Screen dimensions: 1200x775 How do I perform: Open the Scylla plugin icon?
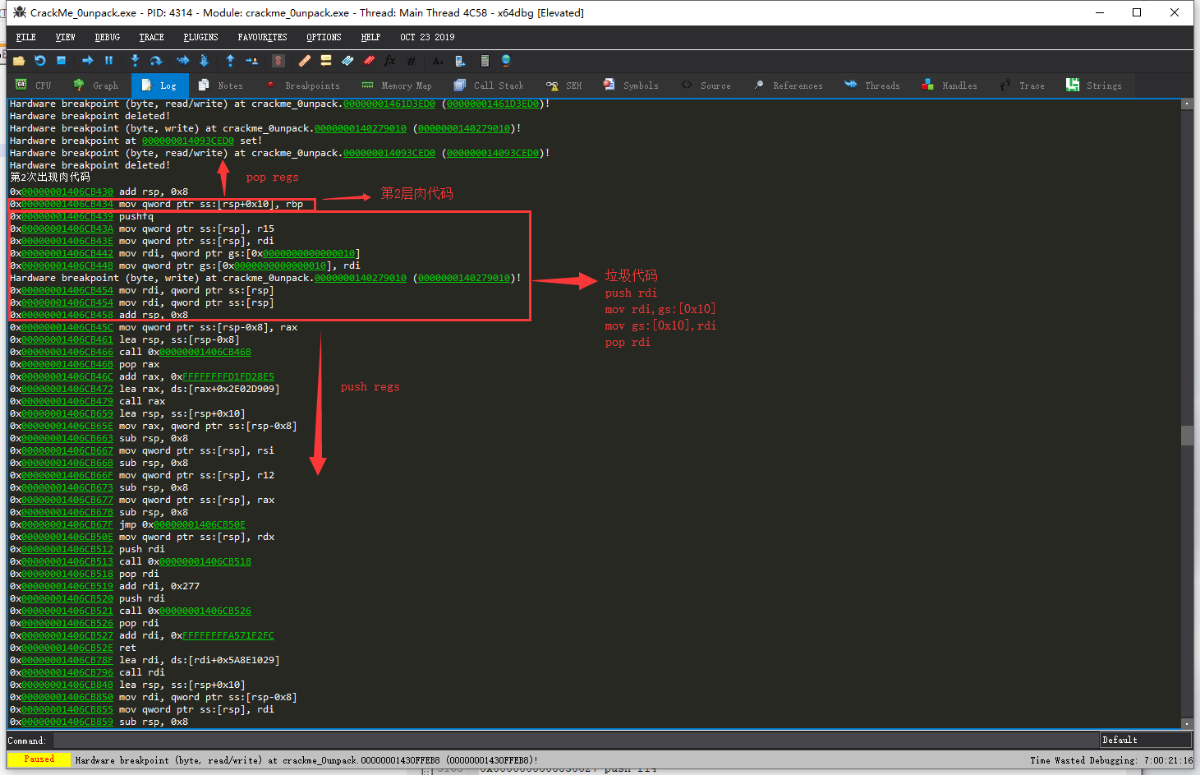[279, 61]
